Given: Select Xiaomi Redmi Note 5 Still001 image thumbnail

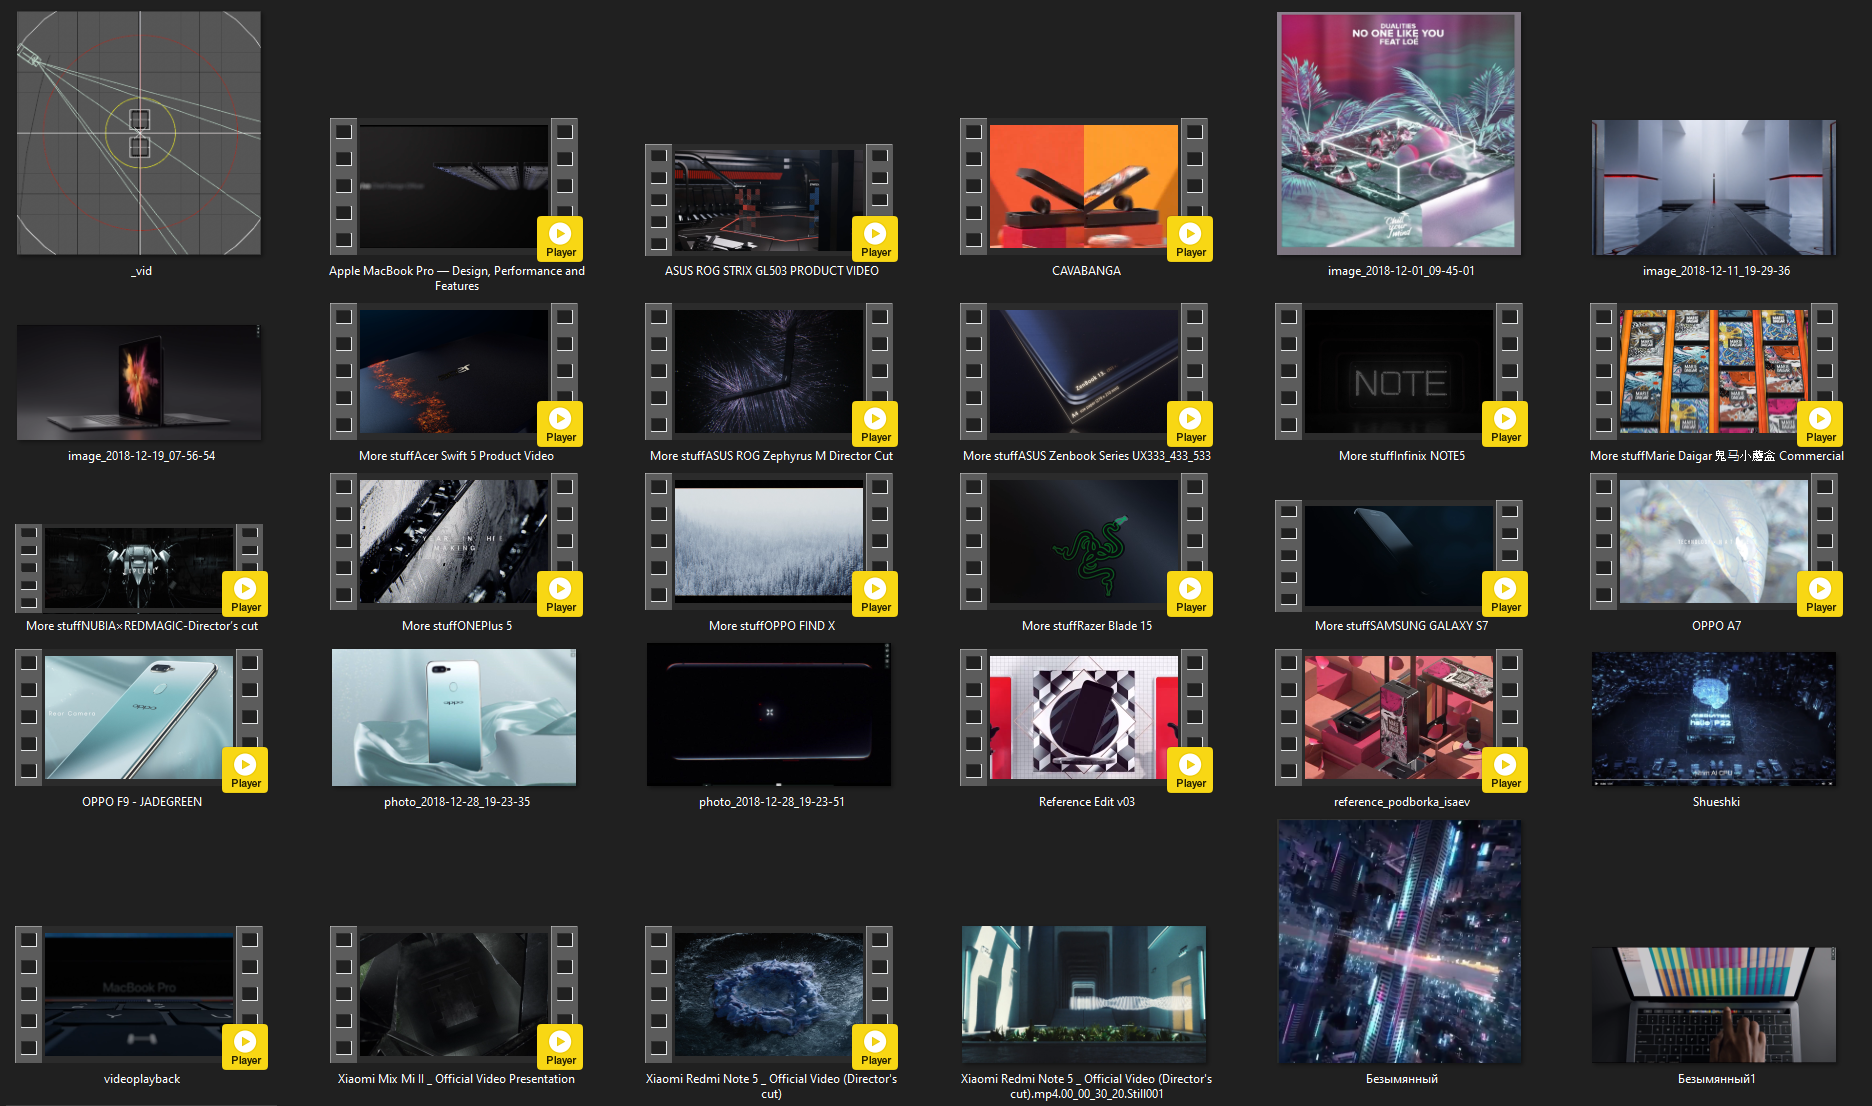Looking at the screenshot, I should pyautogui.click(x=1084, y=994).
